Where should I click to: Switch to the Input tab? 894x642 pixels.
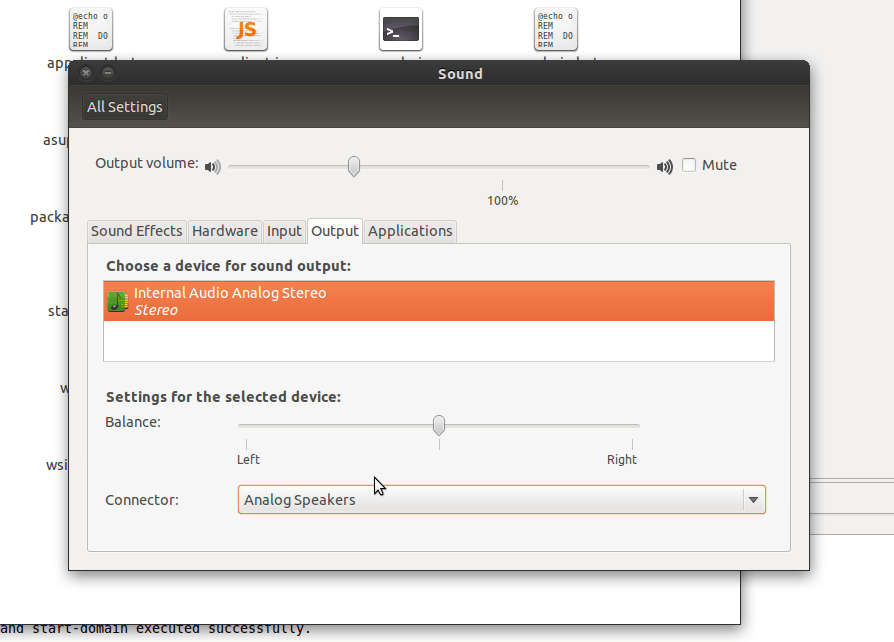point(284,231)
